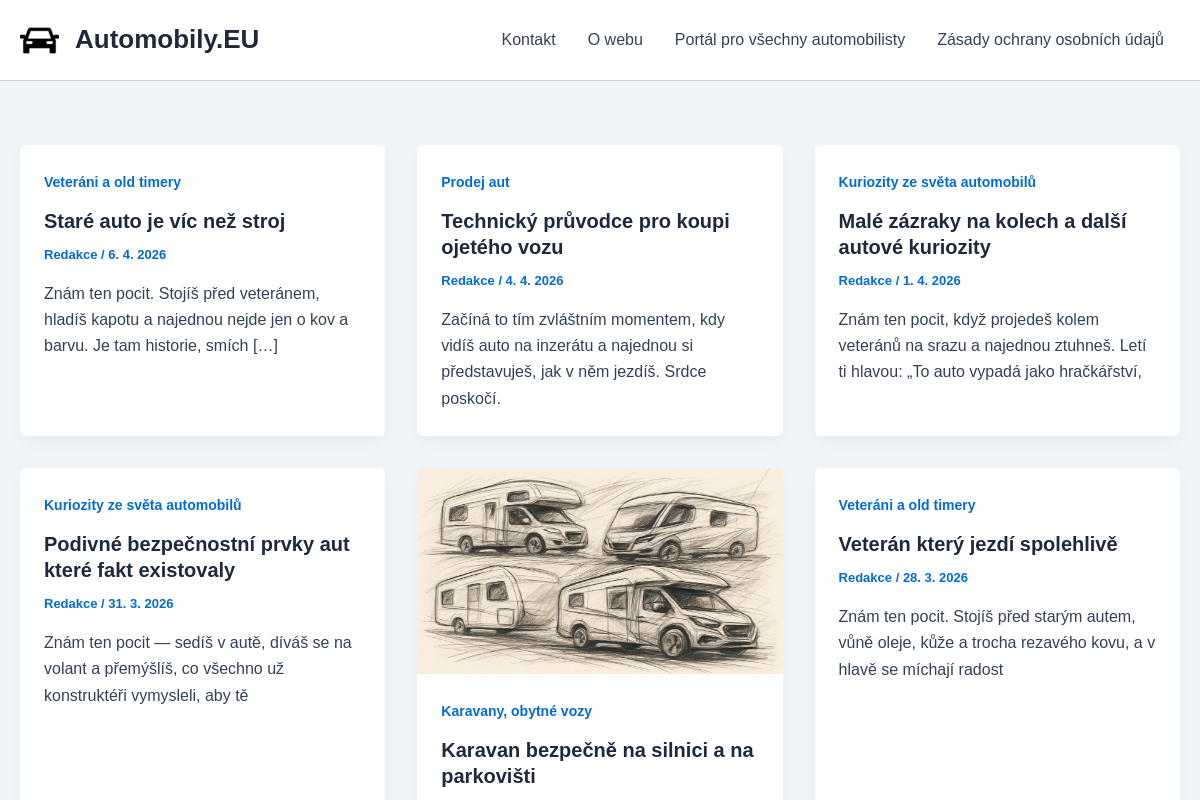Image resolution: width=1200 pixels, height=800 pixels.
Task: Click Redakce author link dated 4. 4. 2026
Action: coord(468,280)
